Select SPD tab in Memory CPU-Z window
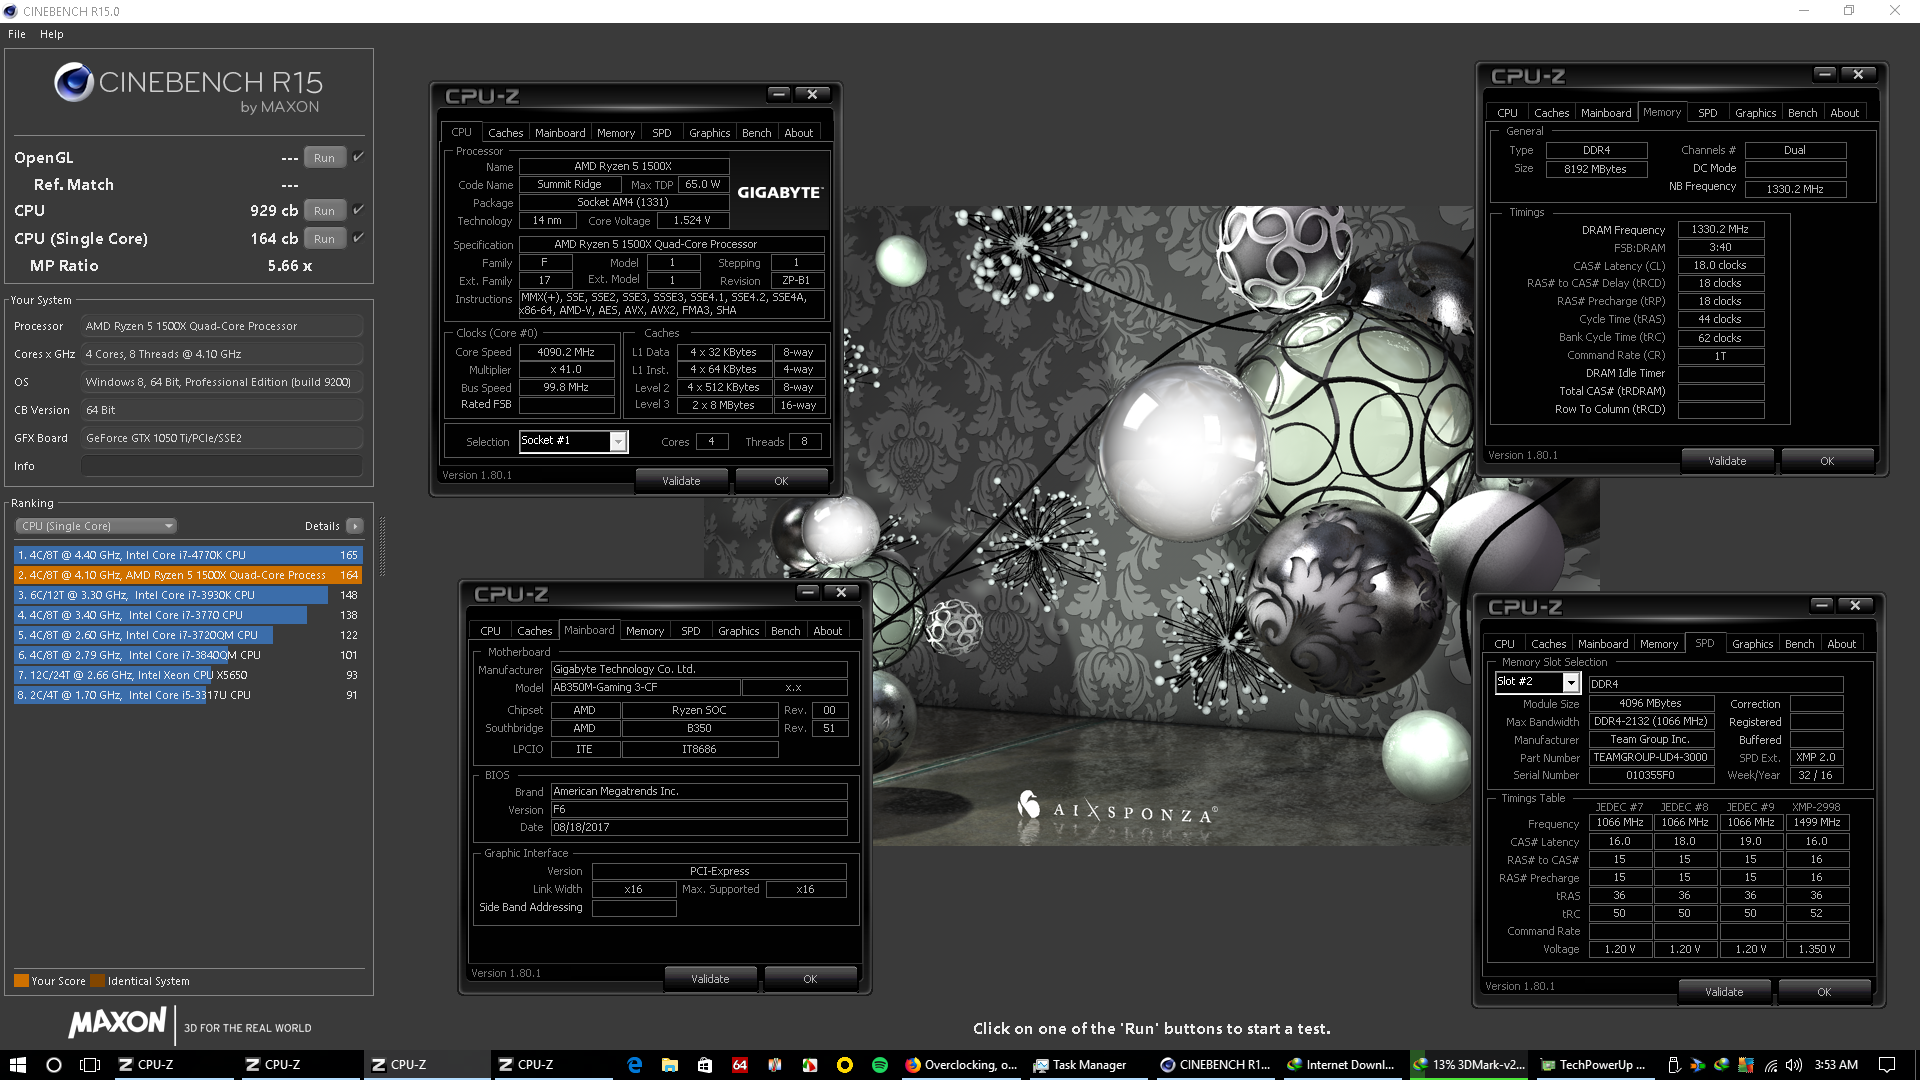 (x=1707, y=113)
